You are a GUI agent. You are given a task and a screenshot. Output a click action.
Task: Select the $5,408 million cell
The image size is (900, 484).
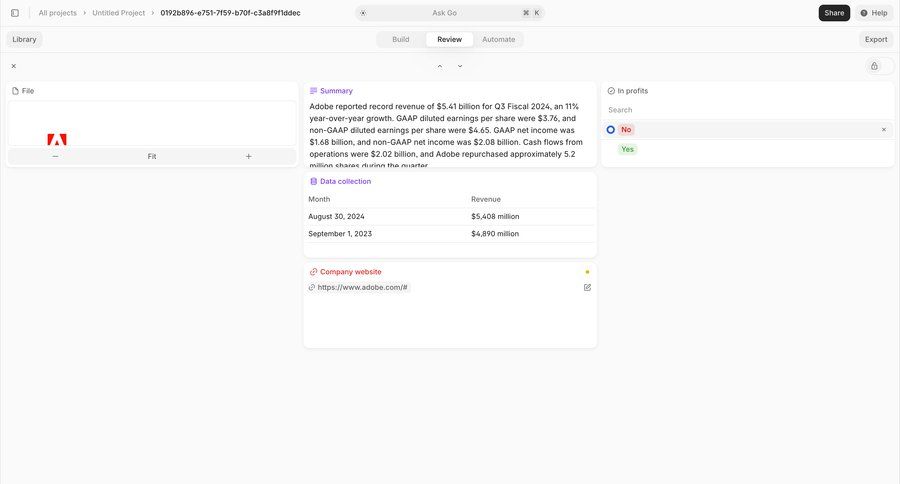pos(495,216)
